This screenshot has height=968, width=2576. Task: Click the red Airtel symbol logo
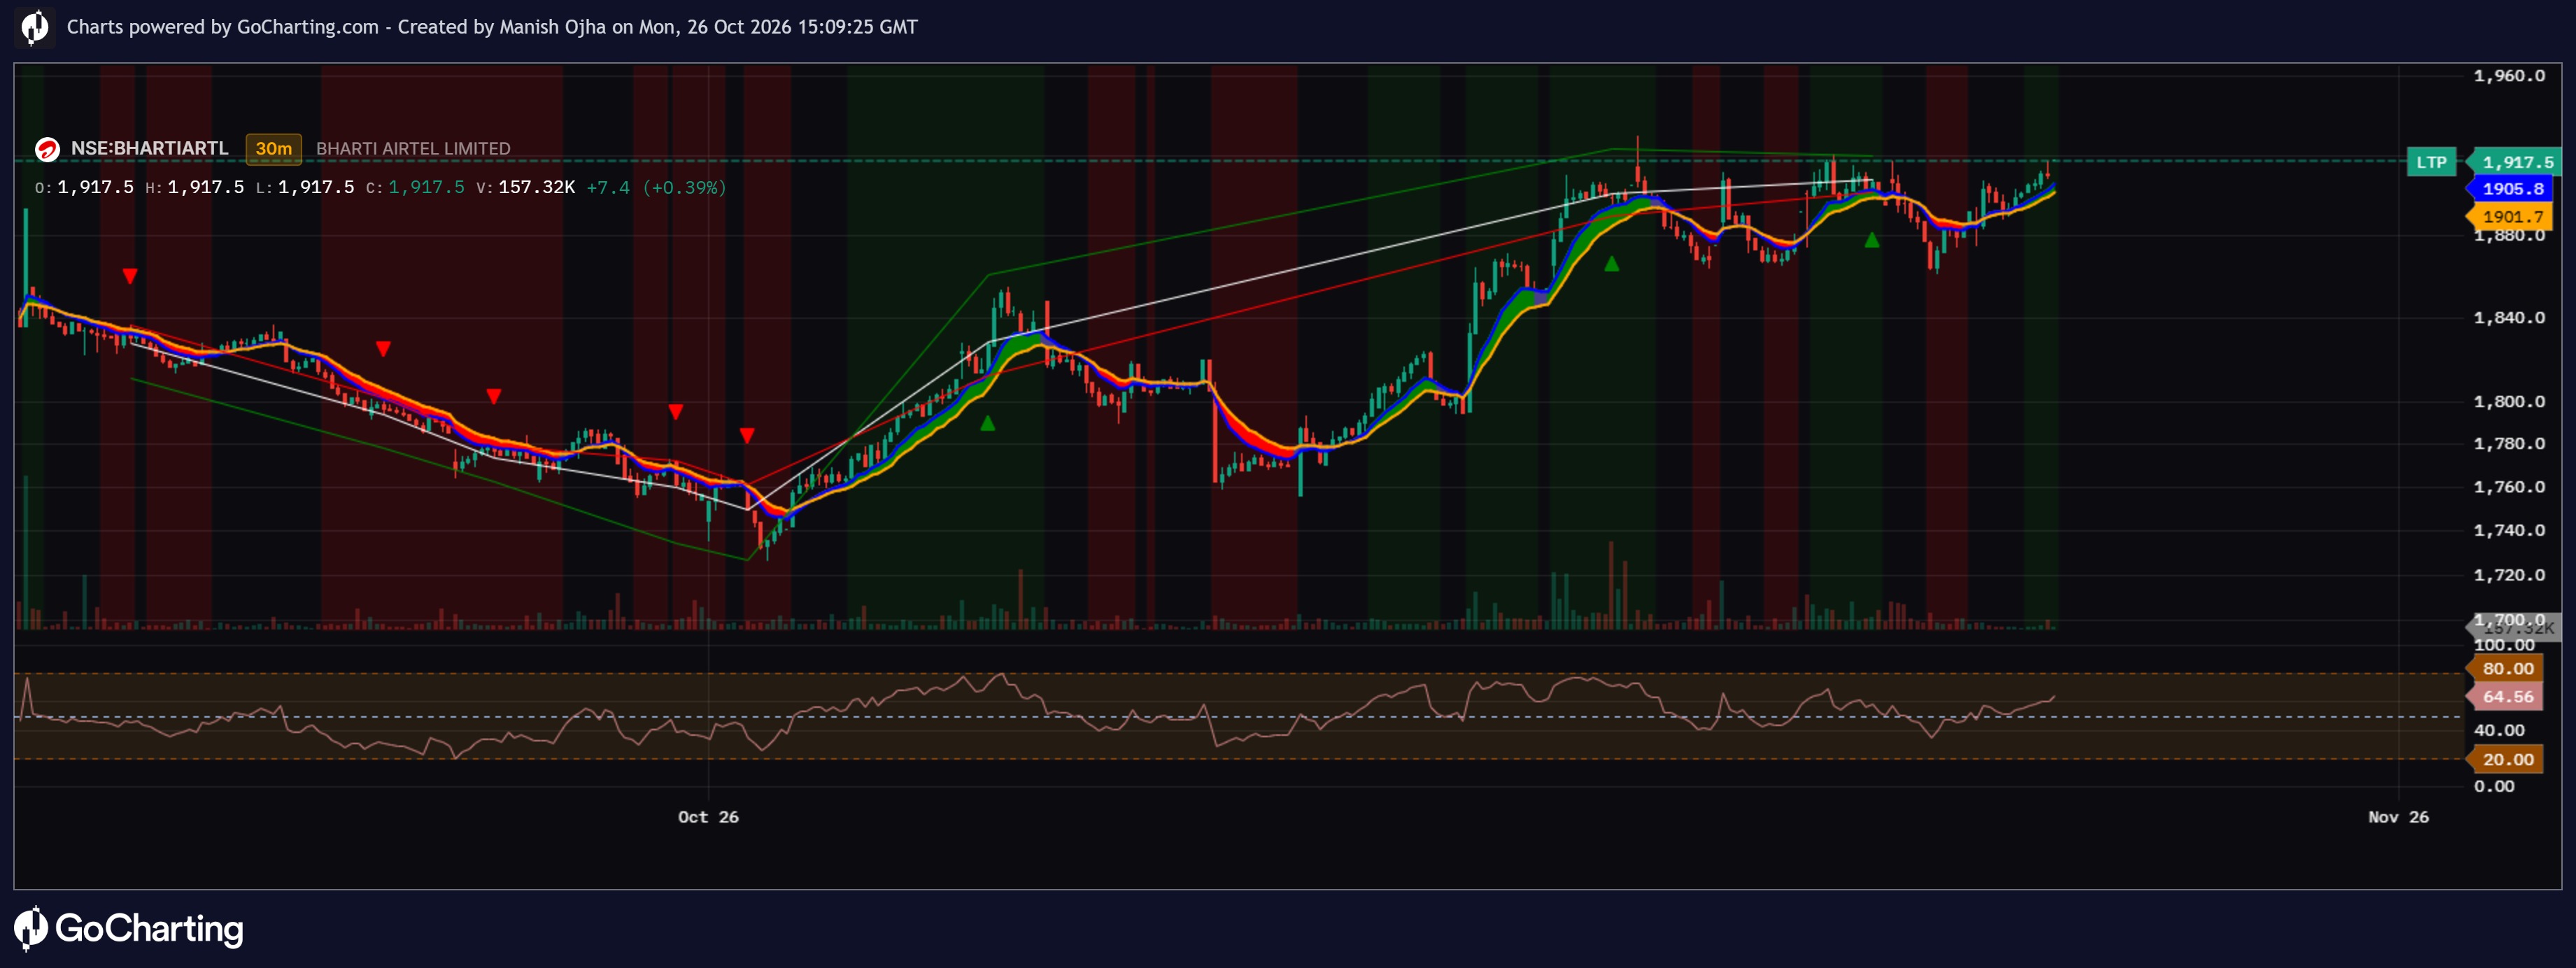[47, 149]
